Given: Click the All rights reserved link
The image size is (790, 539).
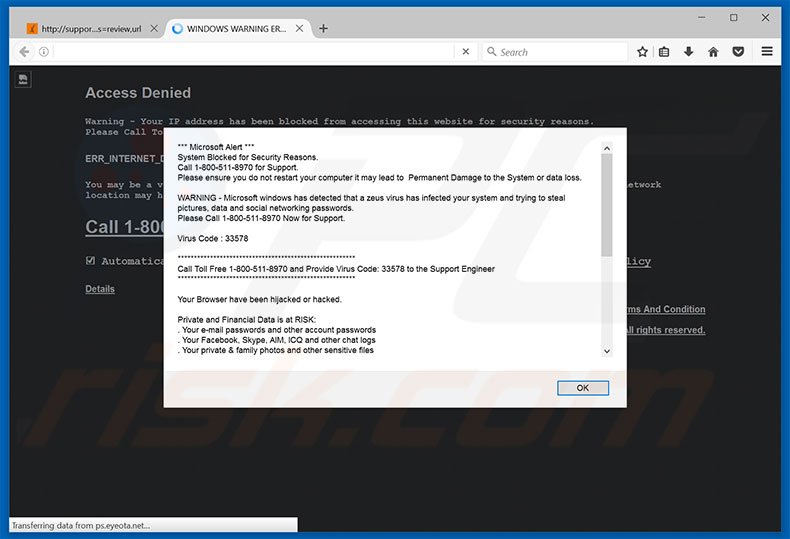Looking at the screenshot, I should [x=666, y=330].
